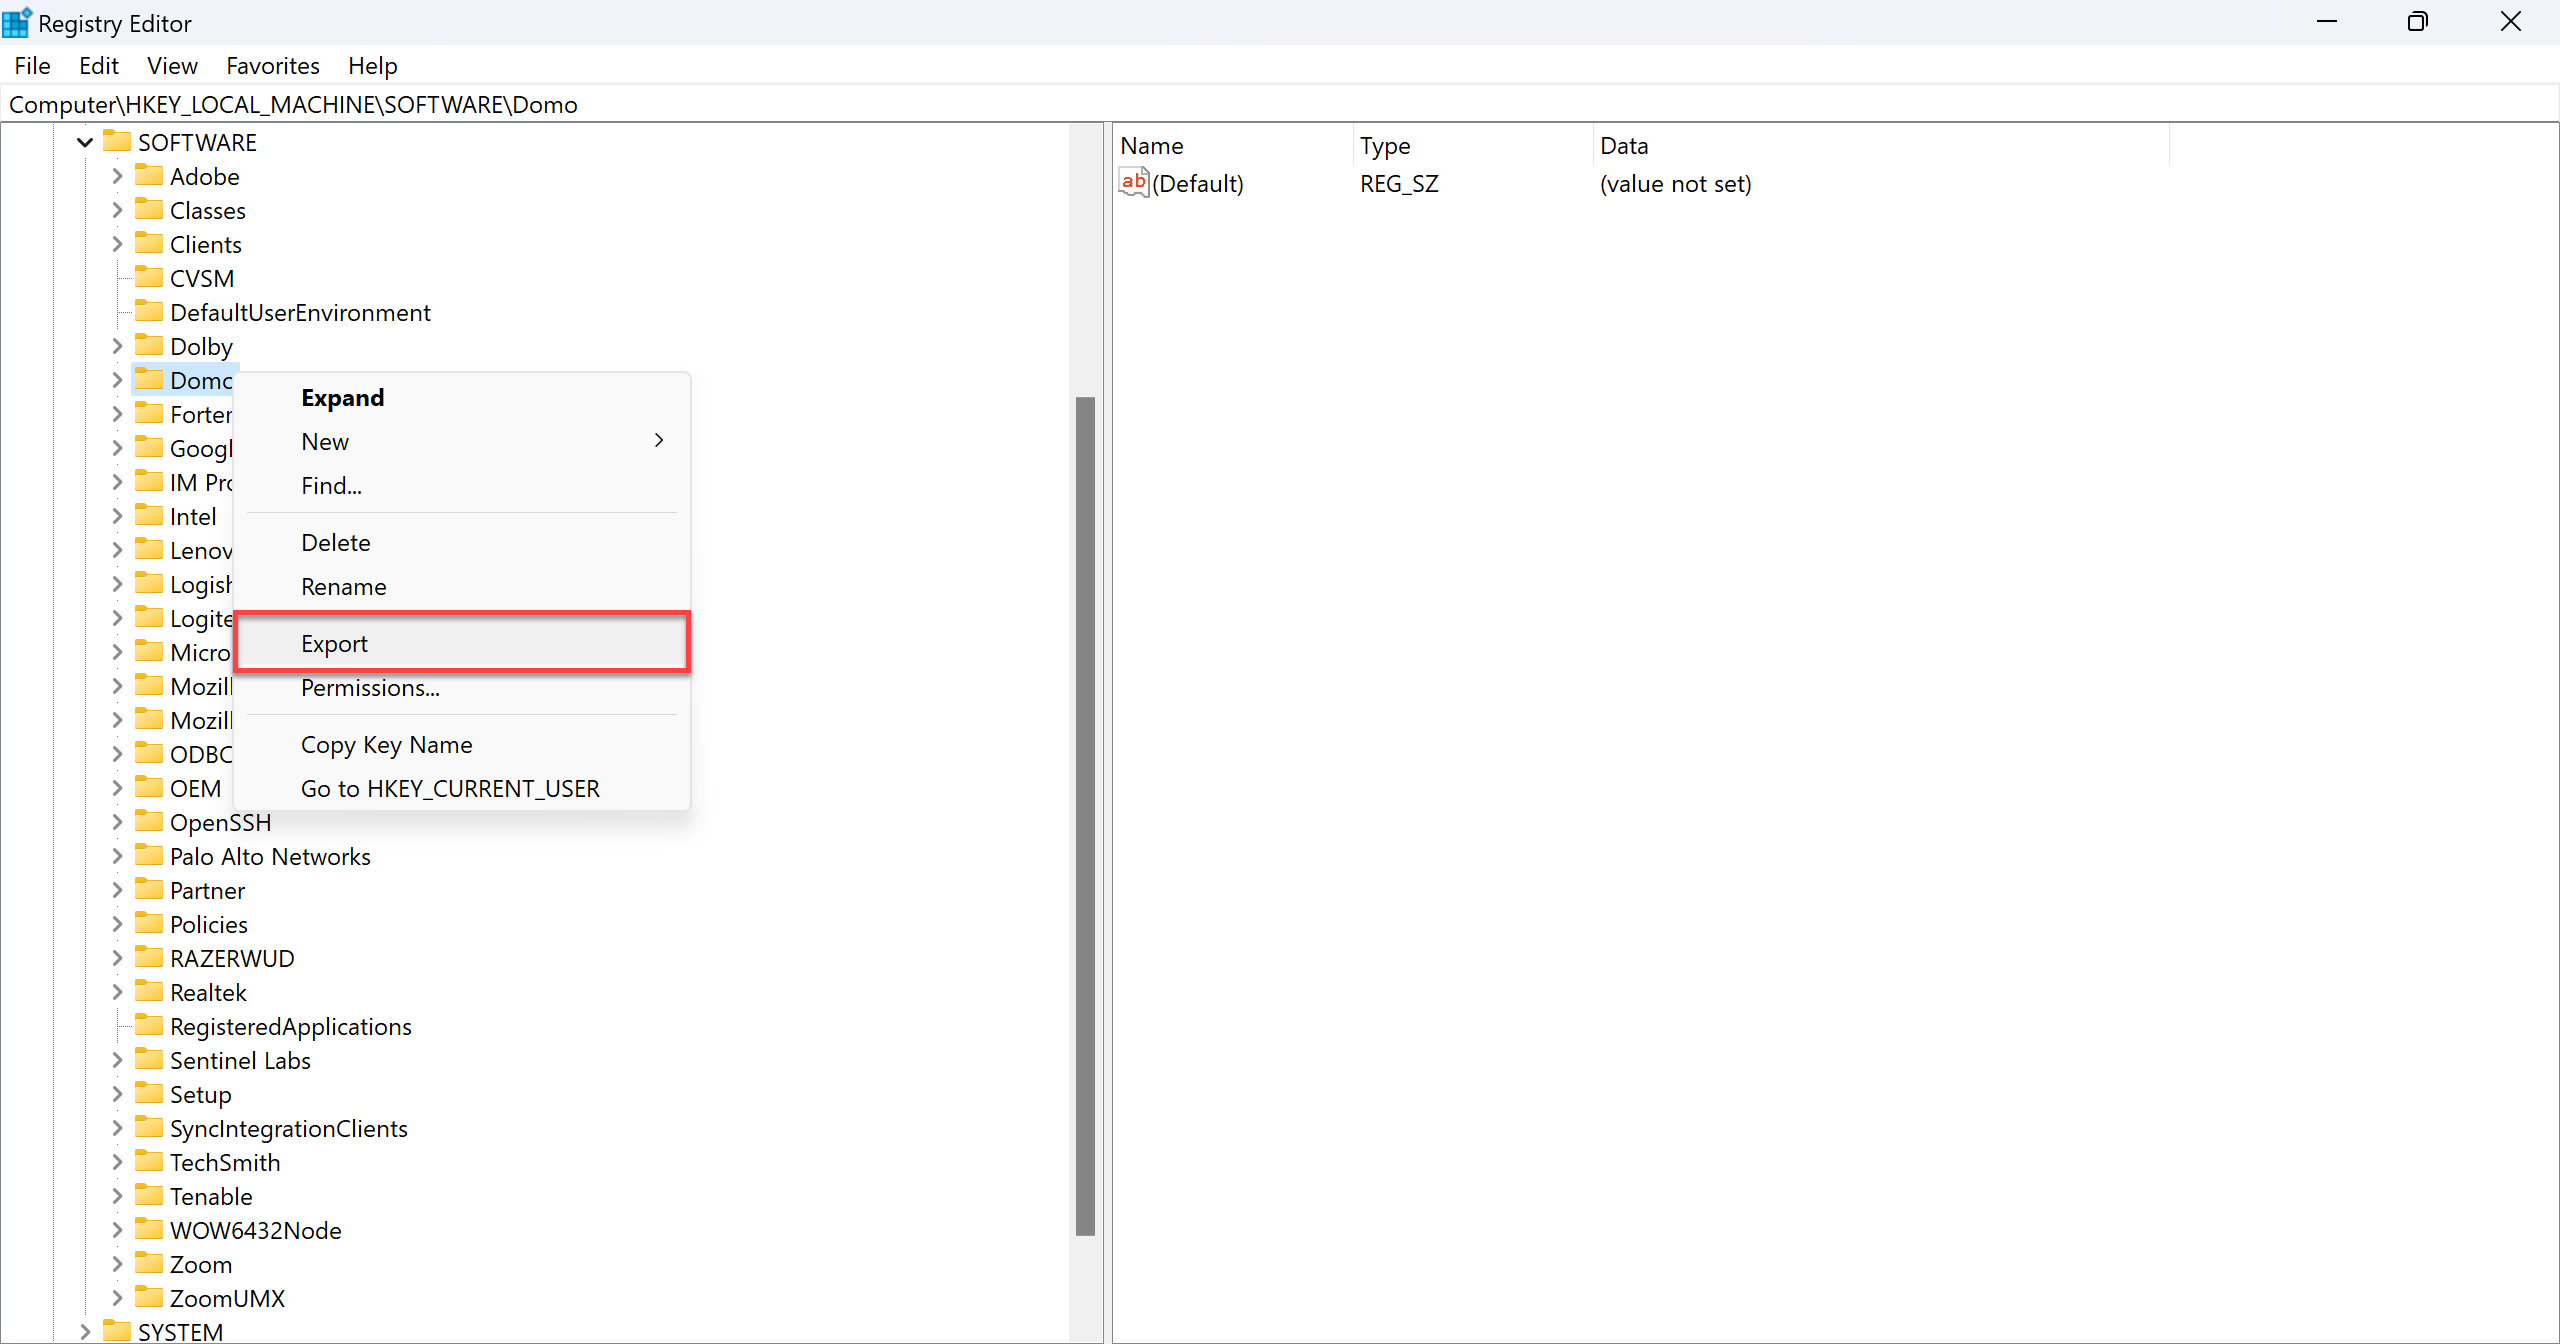
Task: Click the TechSmith folder icon
Action: (x=148, y=1162)
